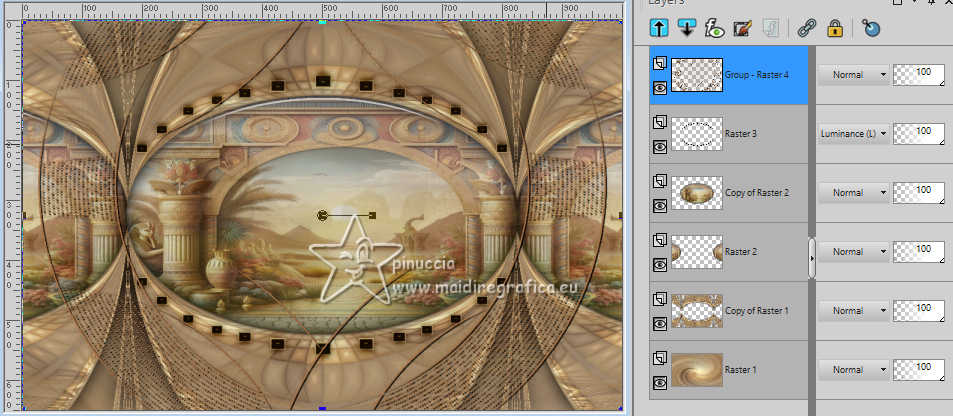Select the Raster 3 layer thumbnail

coord(697,134)
